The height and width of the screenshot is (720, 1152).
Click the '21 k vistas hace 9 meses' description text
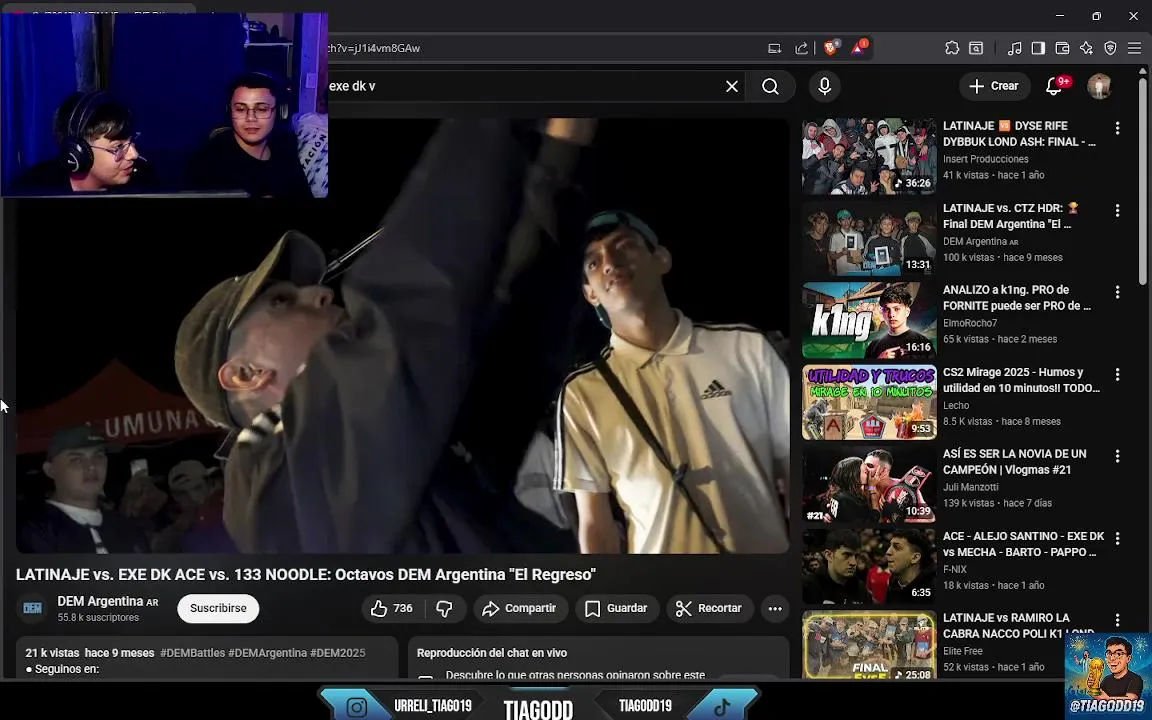90,652
